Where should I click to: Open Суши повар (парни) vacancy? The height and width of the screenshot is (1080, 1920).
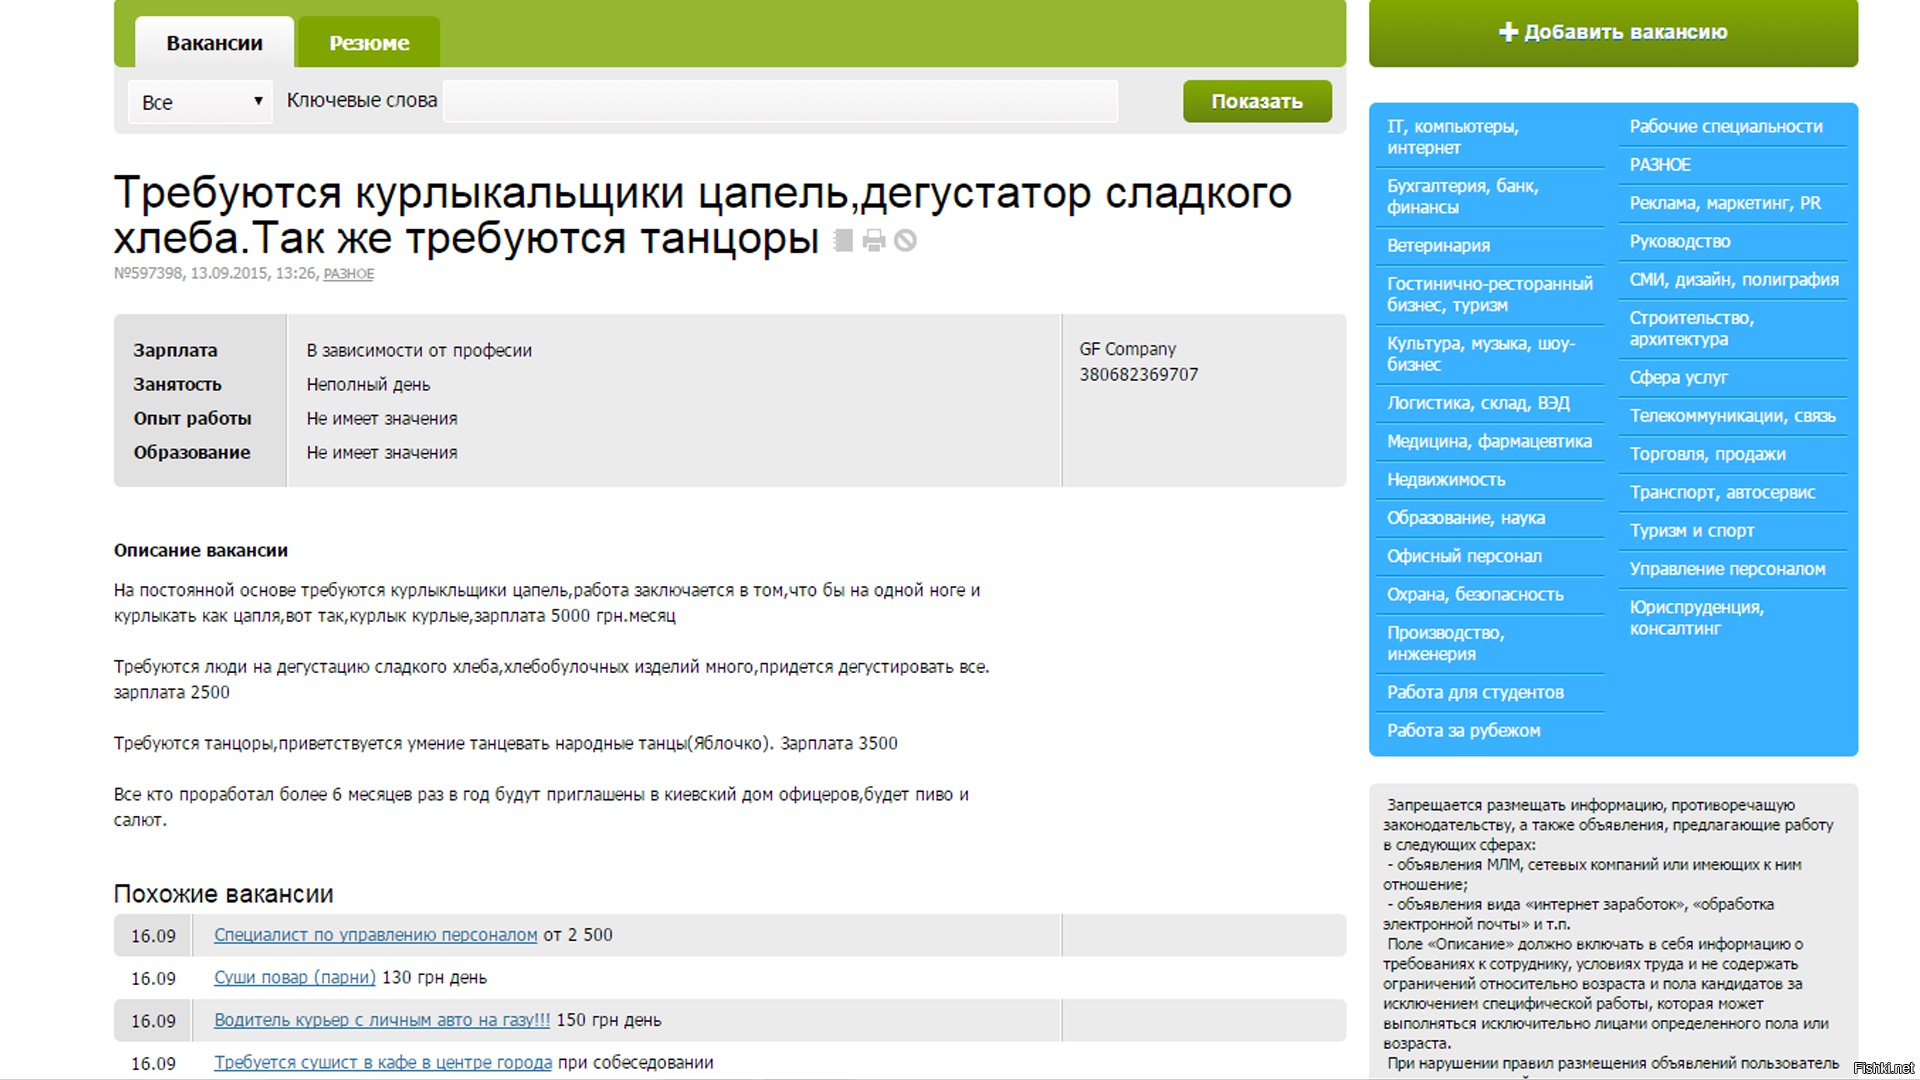click(295, 977)
